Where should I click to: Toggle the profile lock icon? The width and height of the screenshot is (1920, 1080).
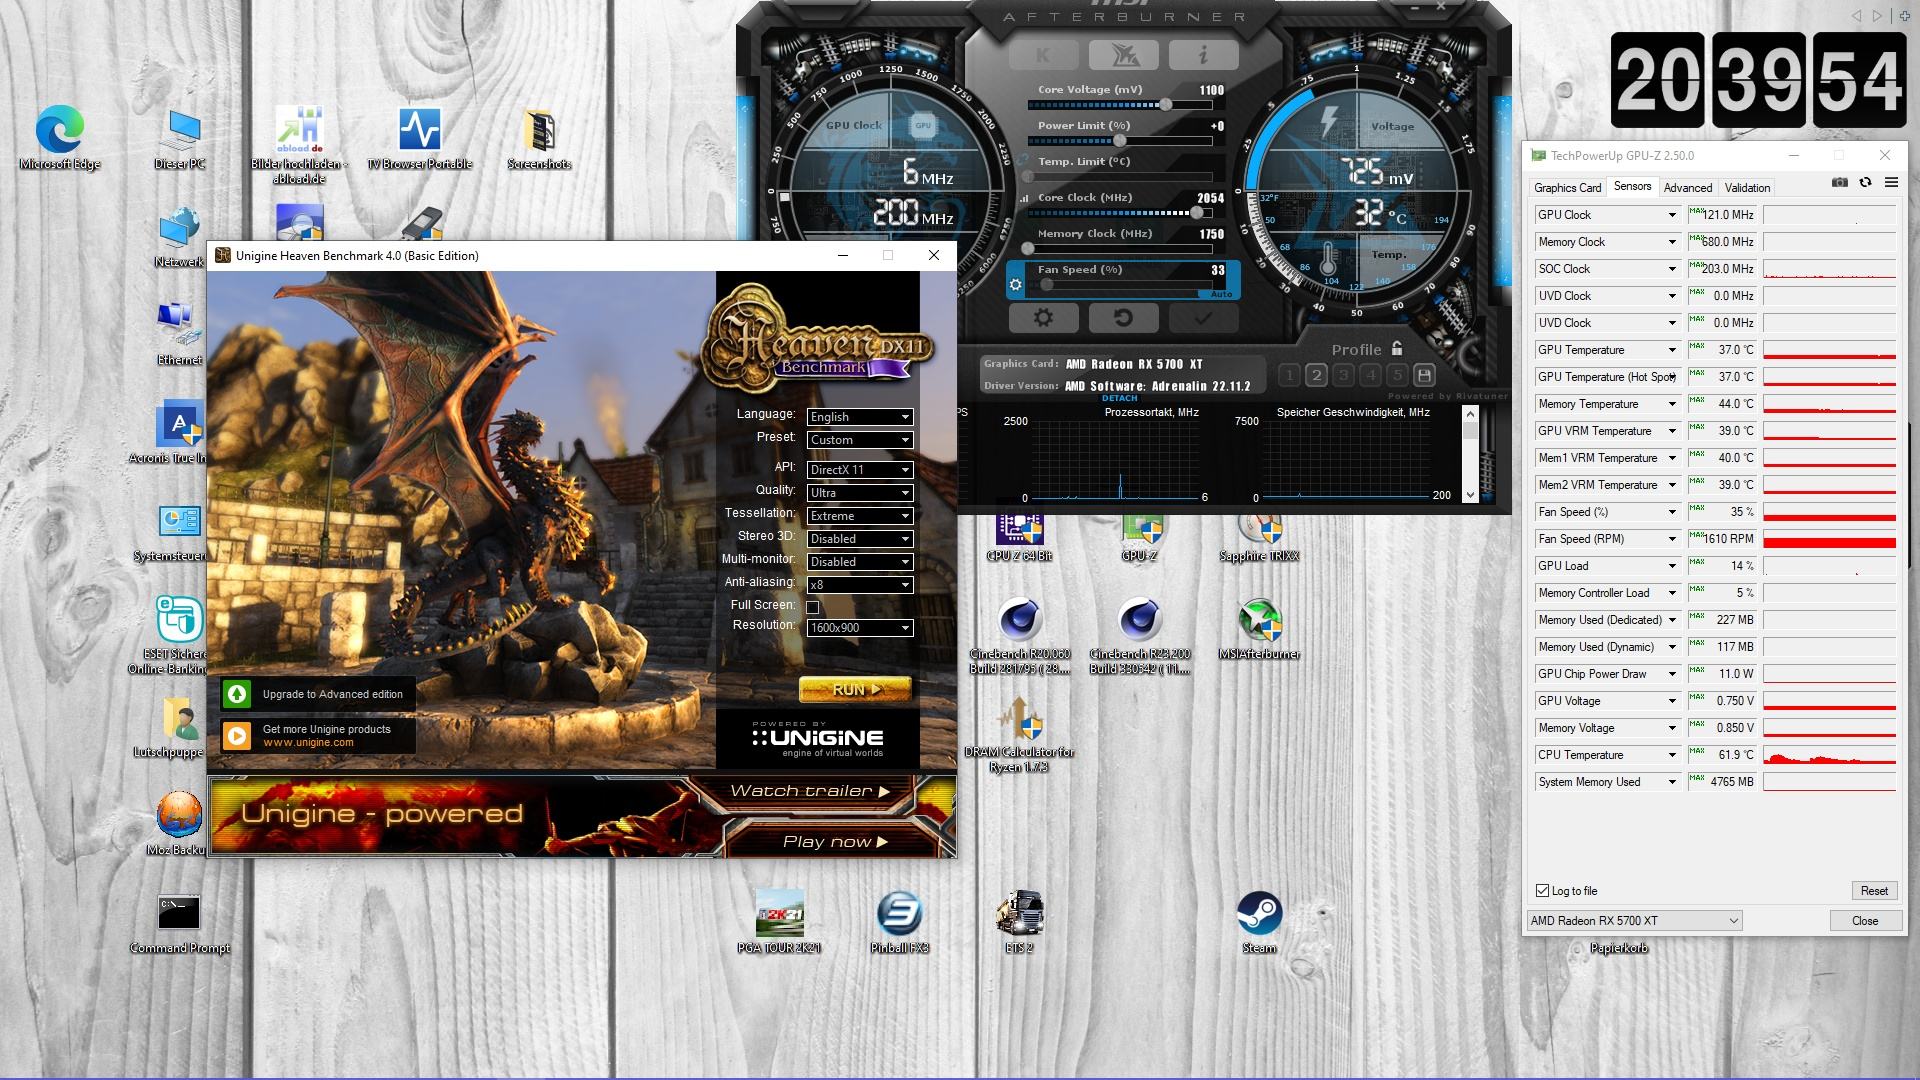1397,349
